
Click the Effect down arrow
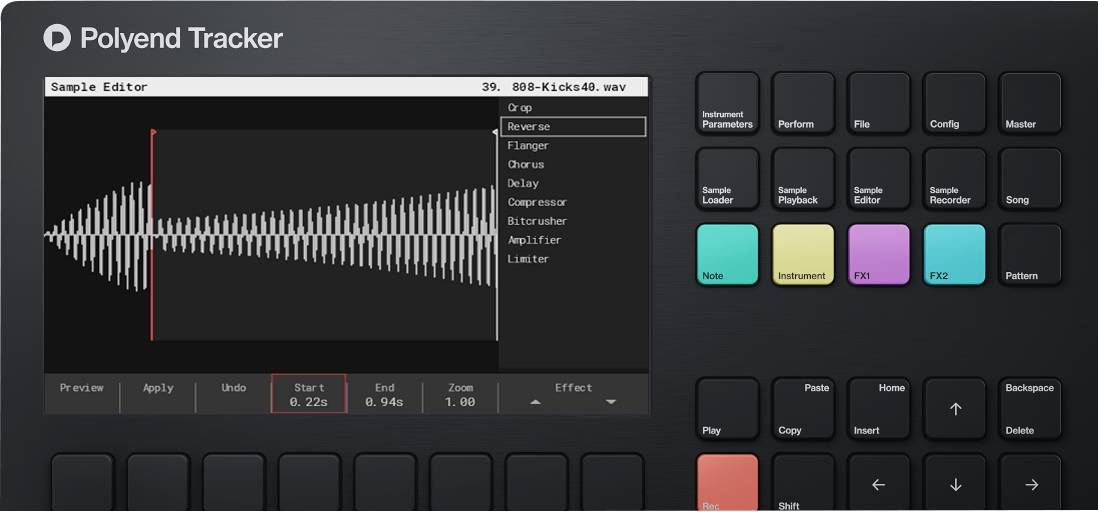tap(611, 402)
